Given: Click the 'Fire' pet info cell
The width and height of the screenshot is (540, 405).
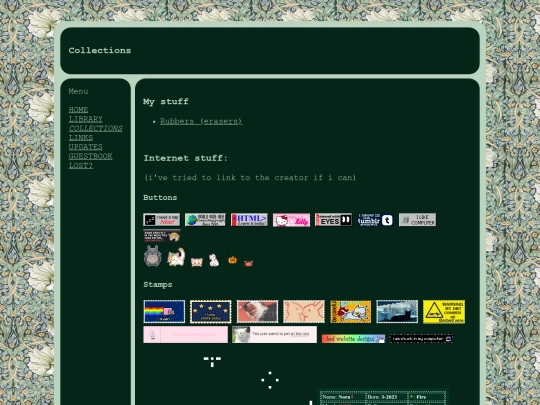Looking at the screenshot, I should pos(427,397).
